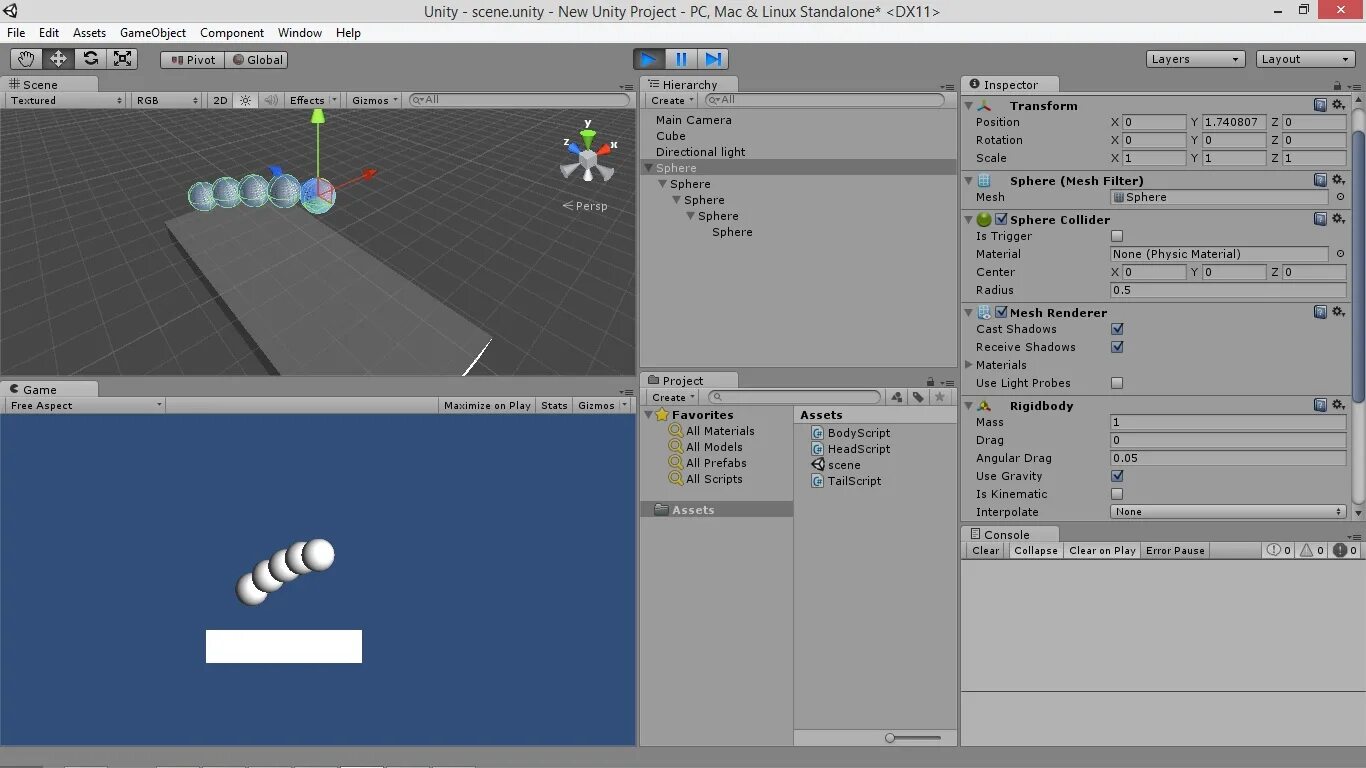Collapse top-level Sphere in Hierarchy

649,168
